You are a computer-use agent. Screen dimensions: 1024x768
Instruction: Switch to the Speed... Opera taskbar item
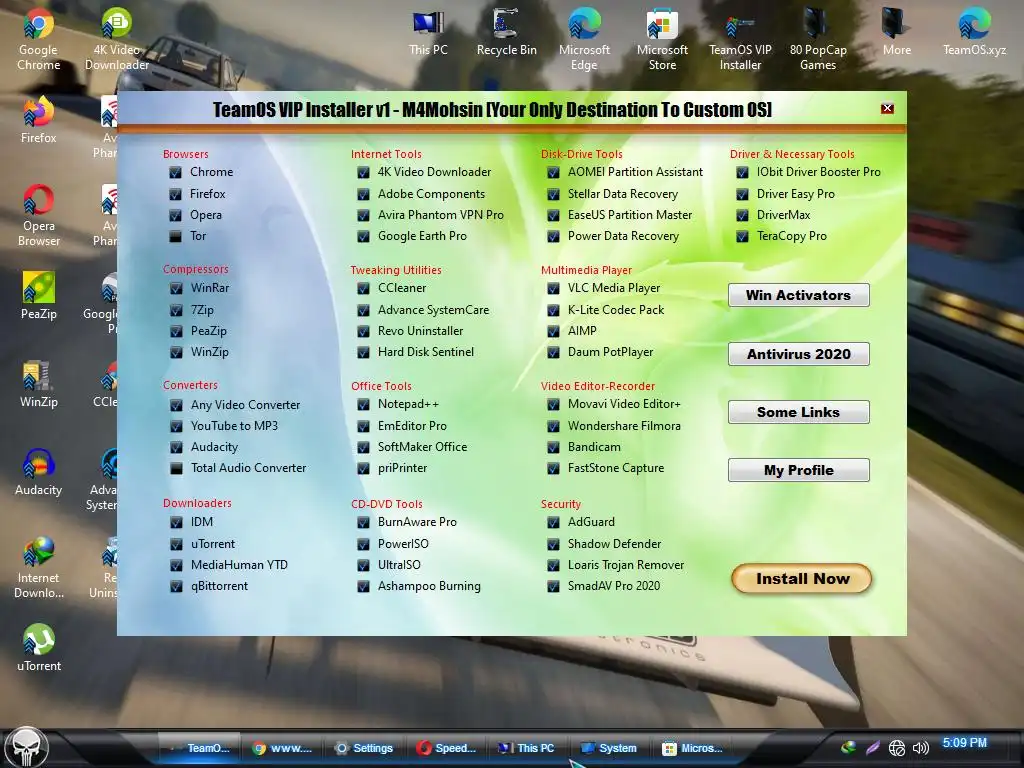point(447,748)
